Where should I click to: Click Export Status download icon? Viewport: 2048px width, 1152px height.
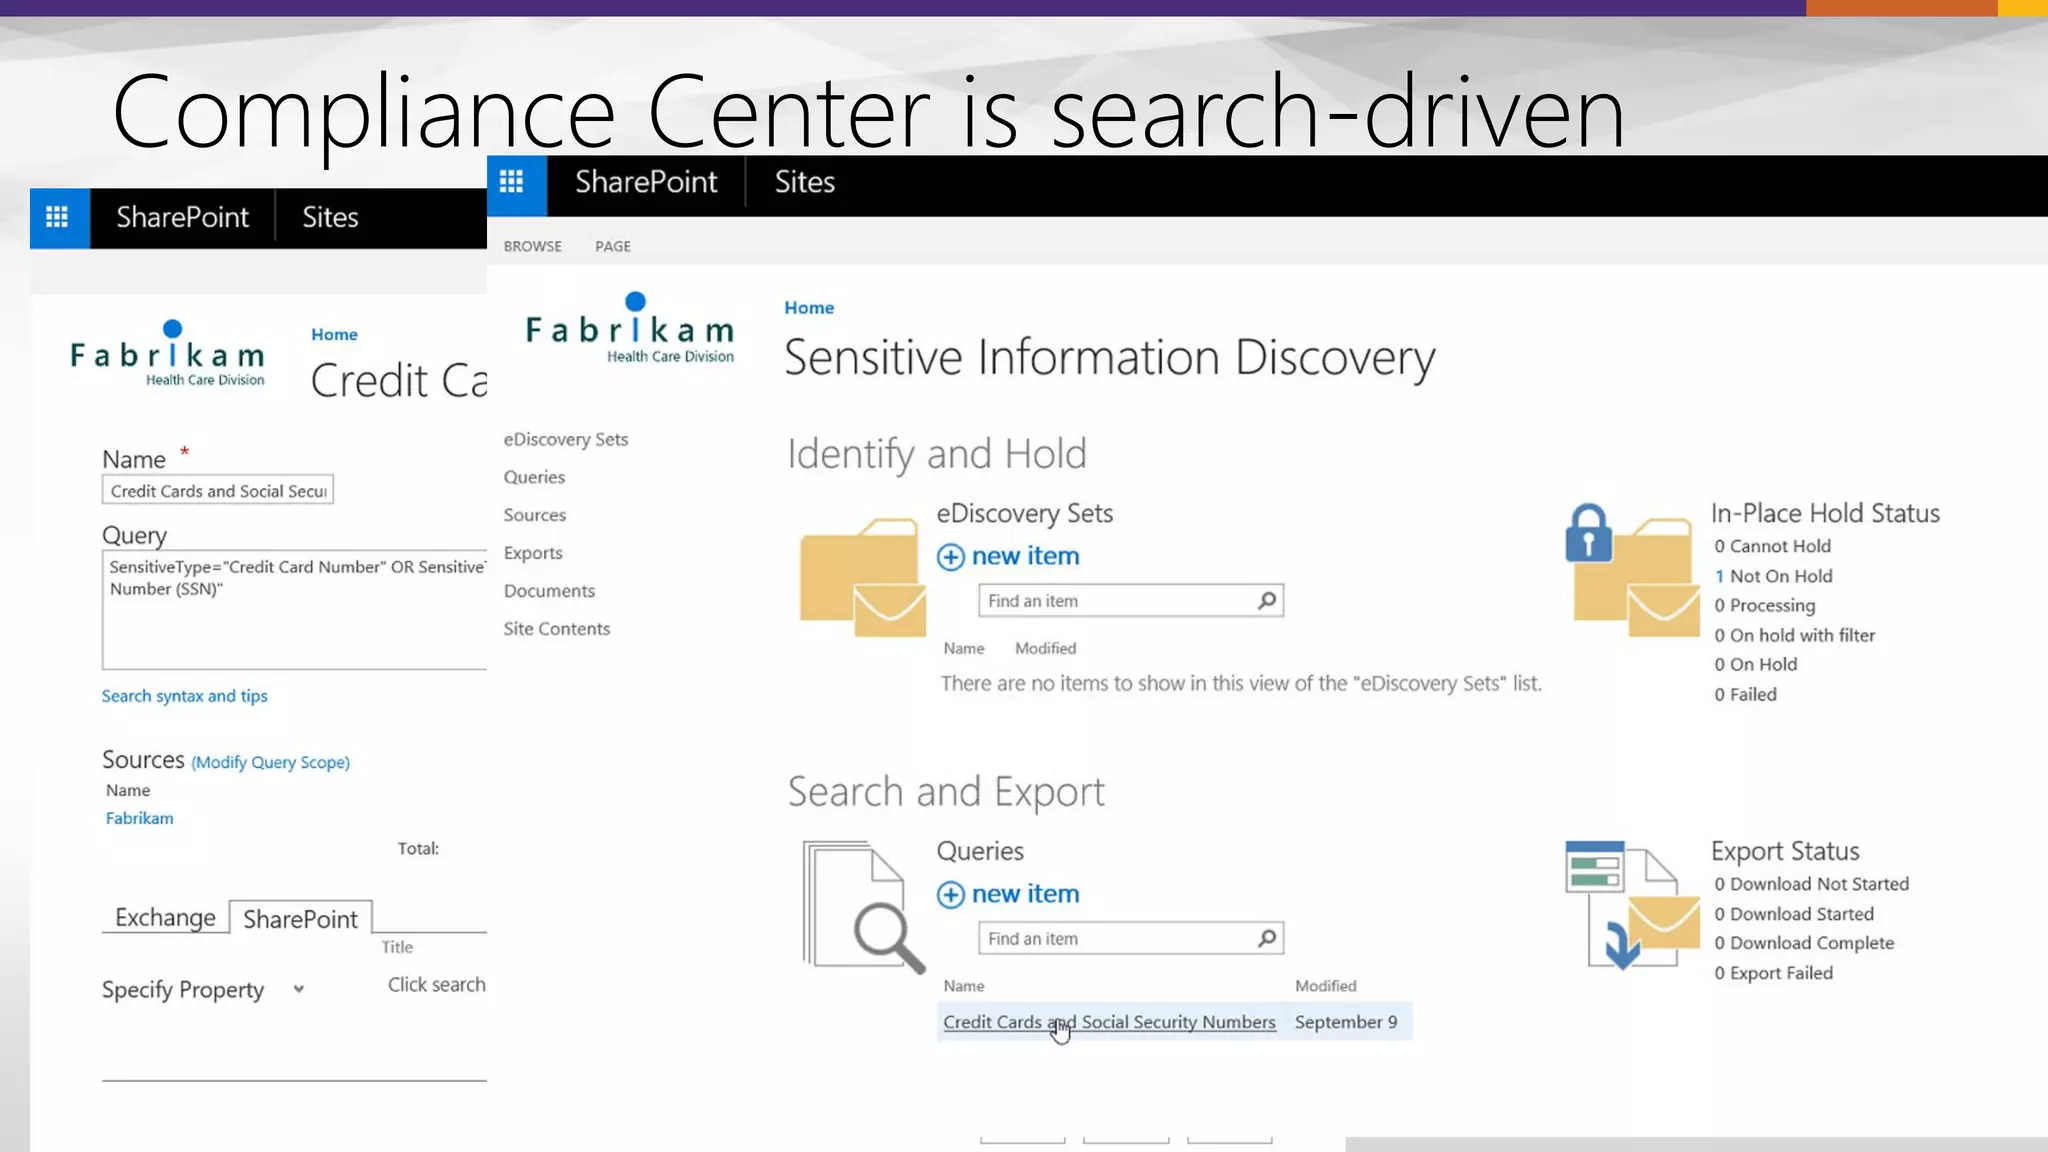coord(1631,905)
